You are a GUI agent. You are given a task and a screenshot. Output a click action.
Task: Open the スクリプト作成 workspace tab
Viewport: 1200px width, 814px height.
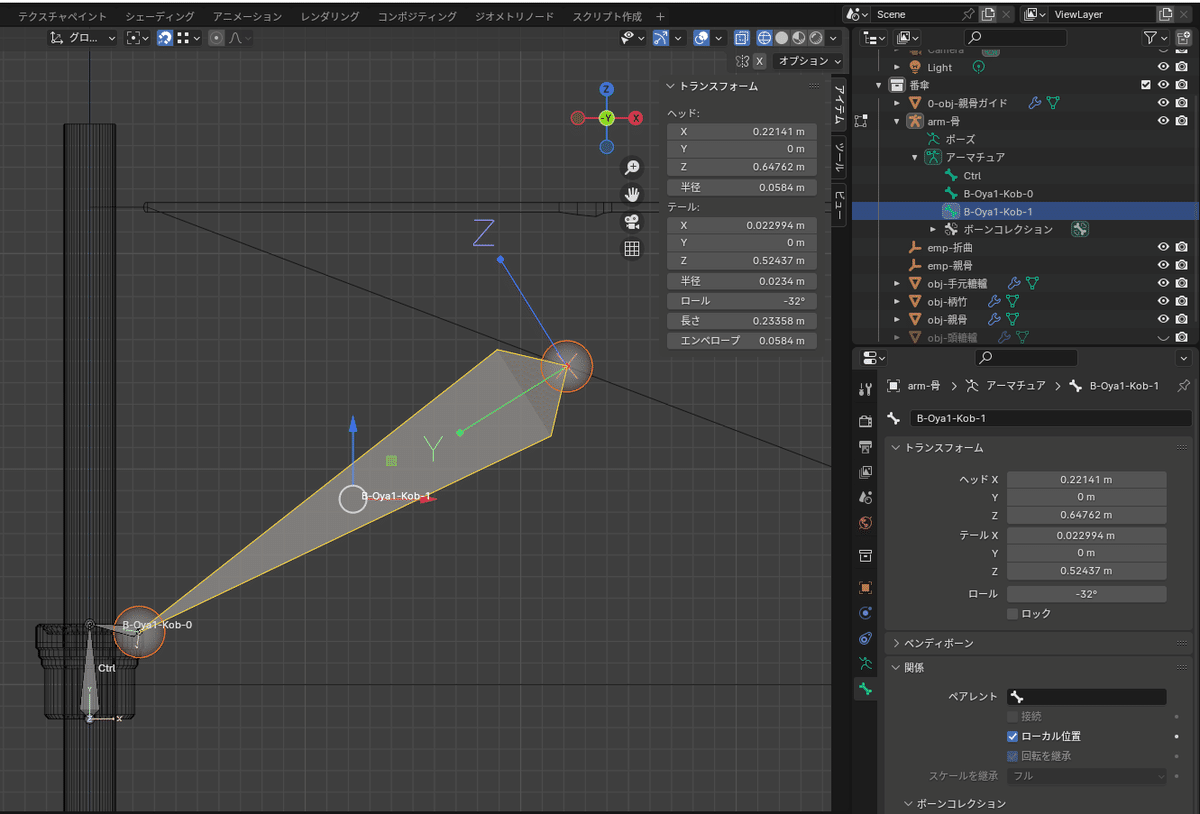tap(607, 17)
